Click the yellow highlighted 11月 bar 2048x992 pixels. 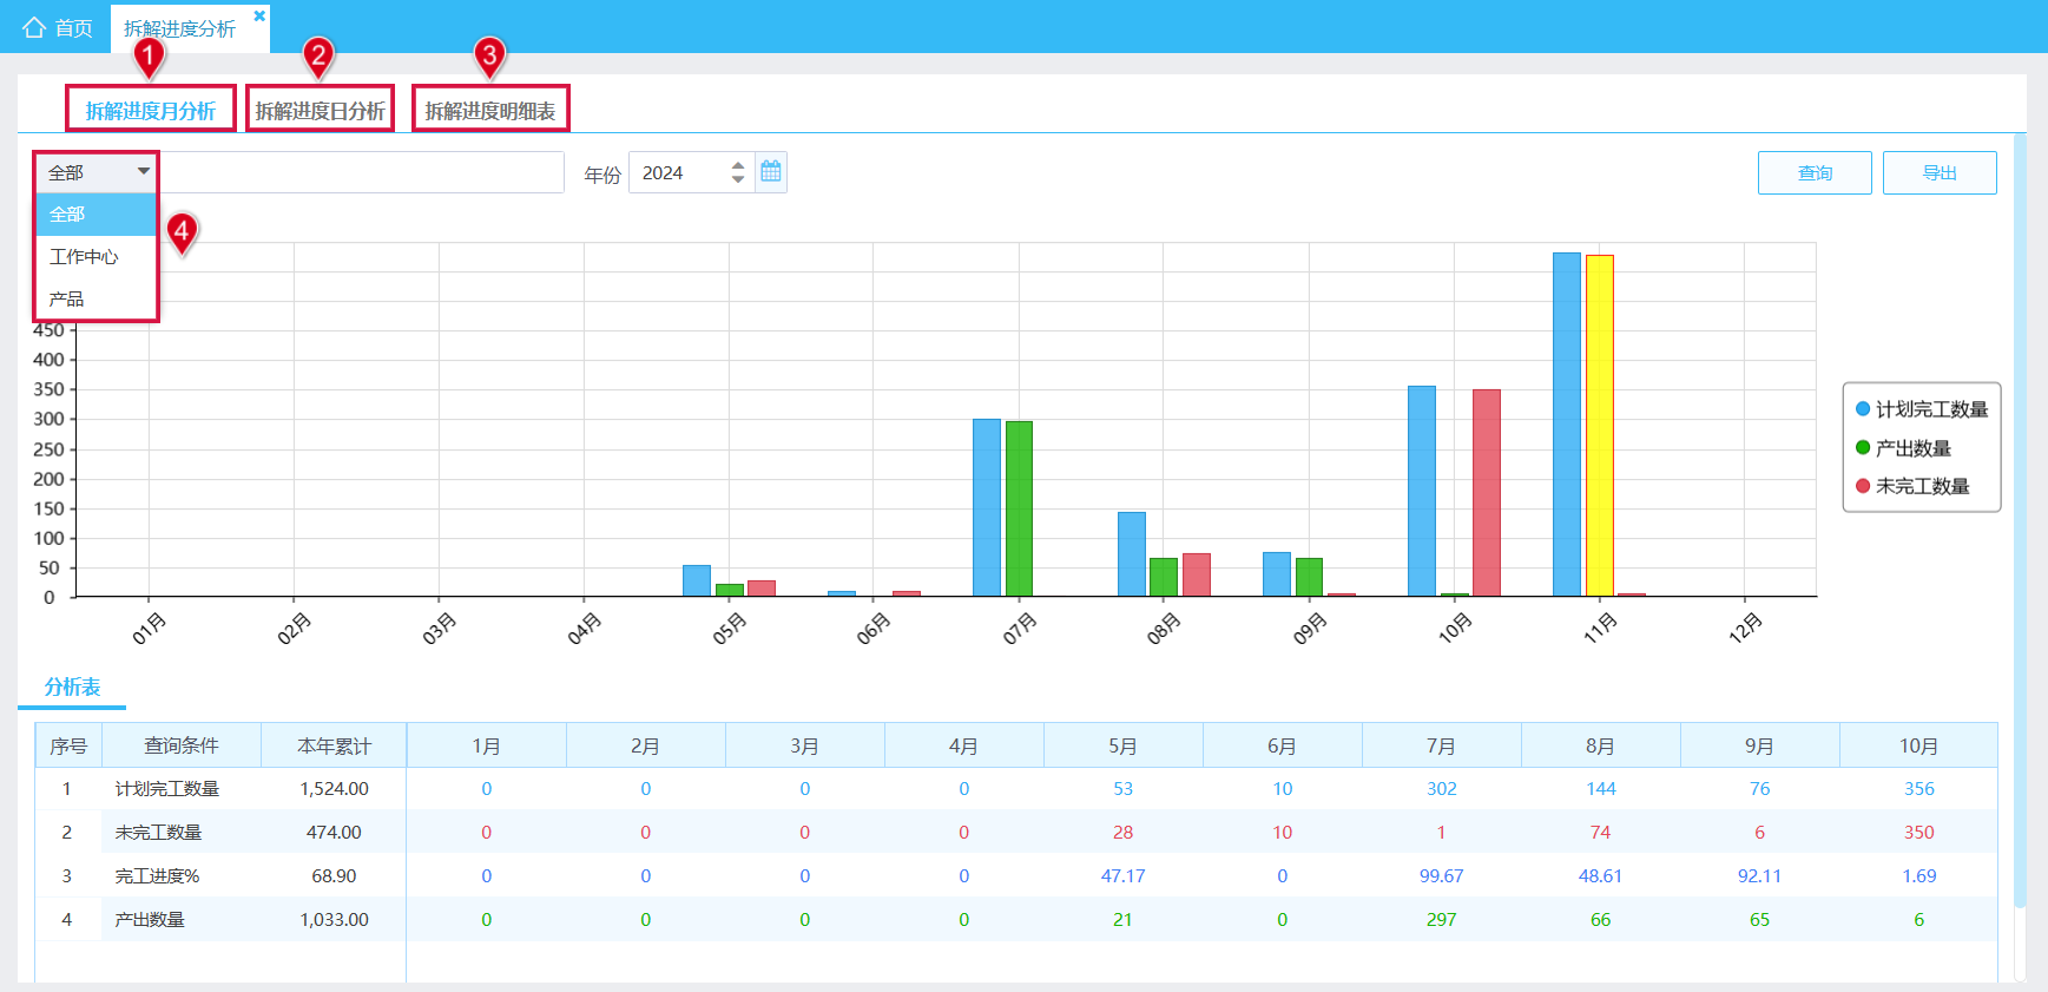click(1599, 426)
